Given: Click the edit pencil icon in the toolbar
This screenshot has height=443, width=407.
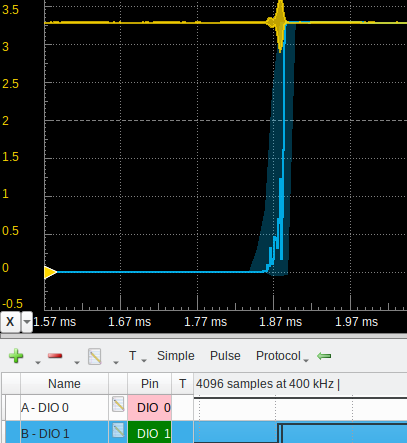Looking at the screenshot, I should click(x=95, y=356).
